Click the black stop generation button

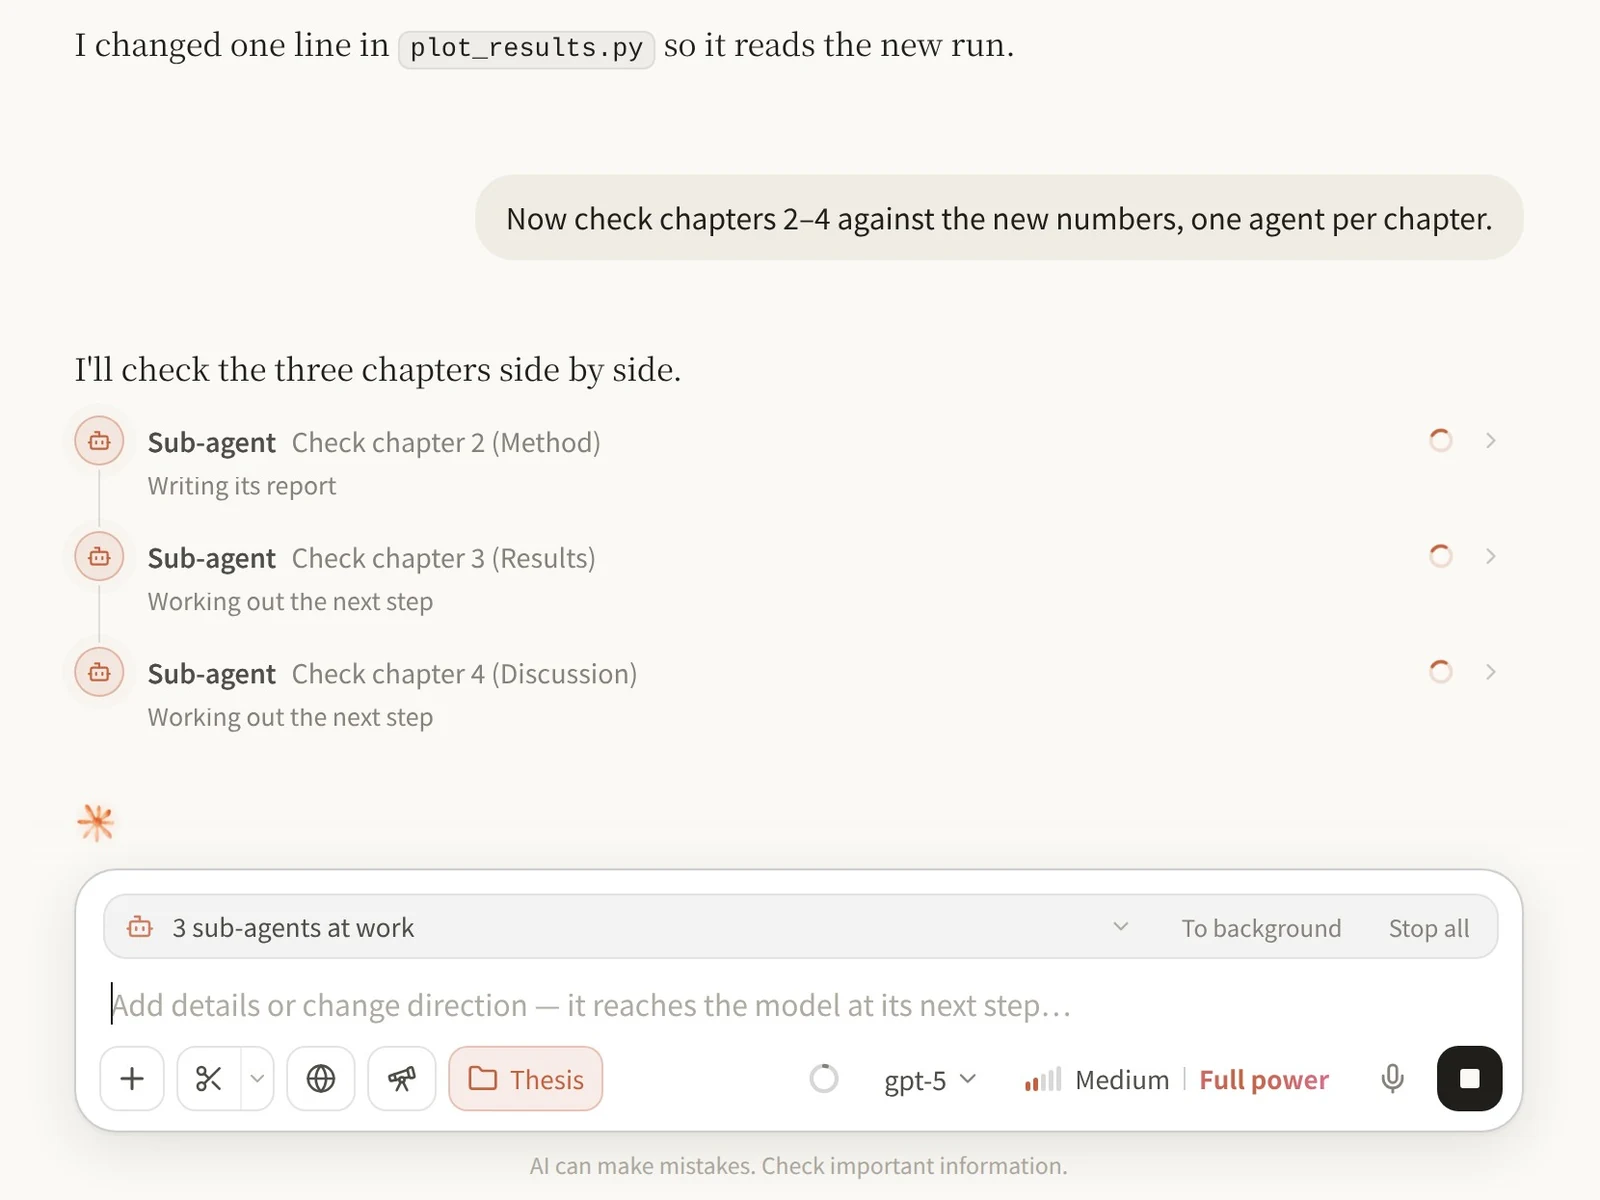pos(1469,1079)
